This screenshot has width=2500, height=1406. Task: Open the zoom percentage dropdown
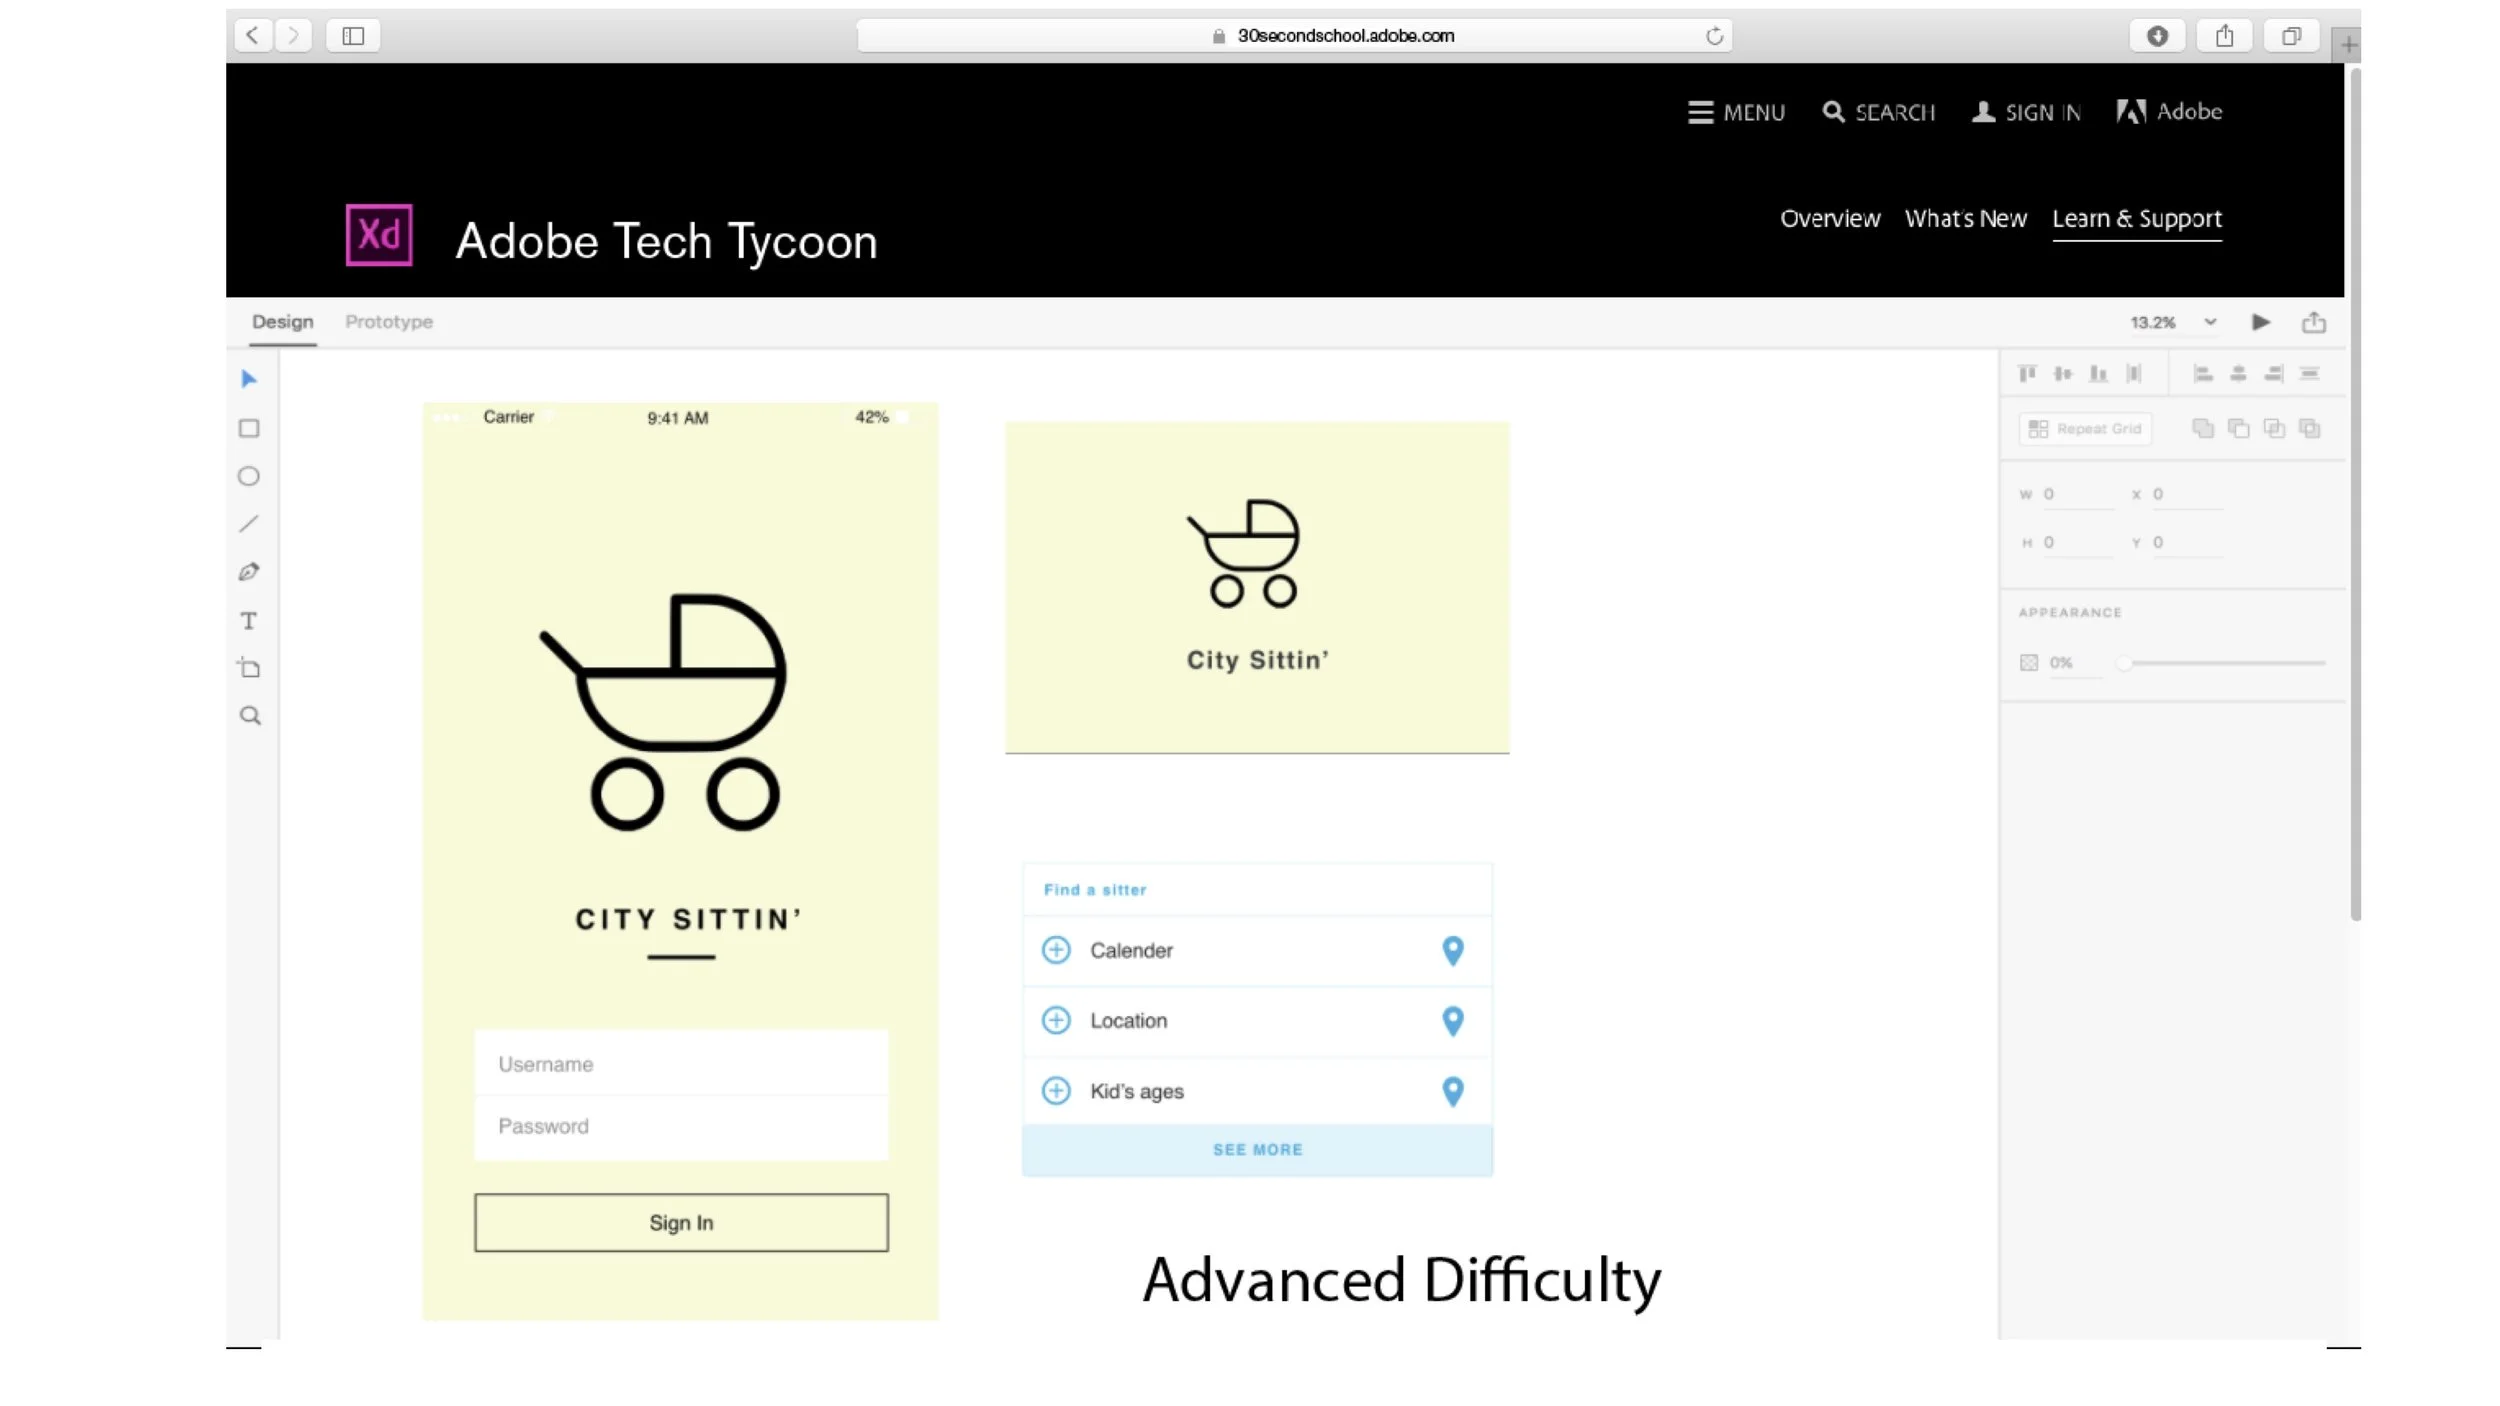[2210, 322]
